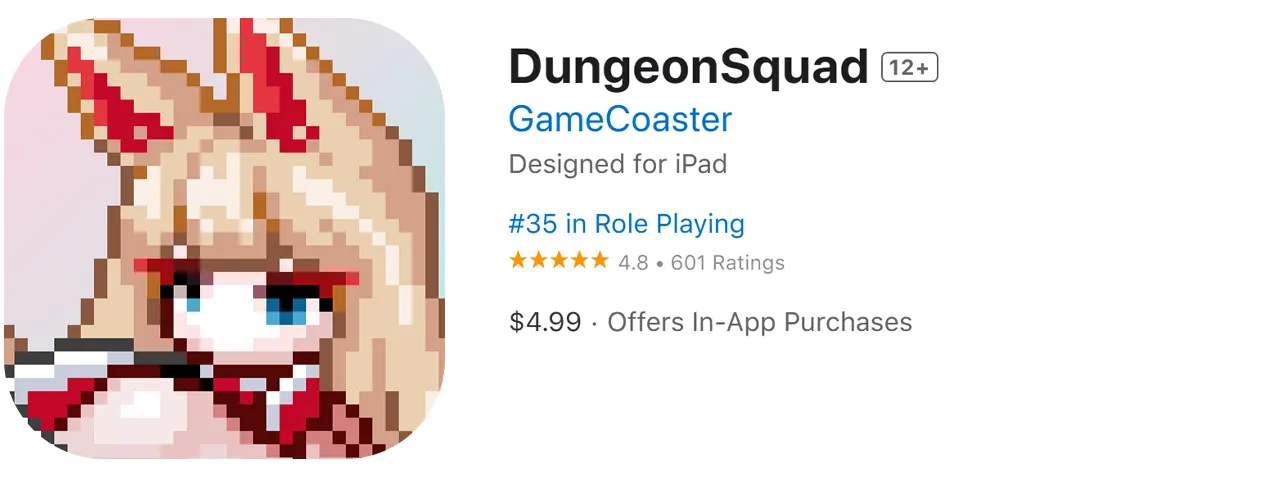Select the fourth orange rating star
The width and height of the screenshot is (1280, 477).
(x=578, y=261)
